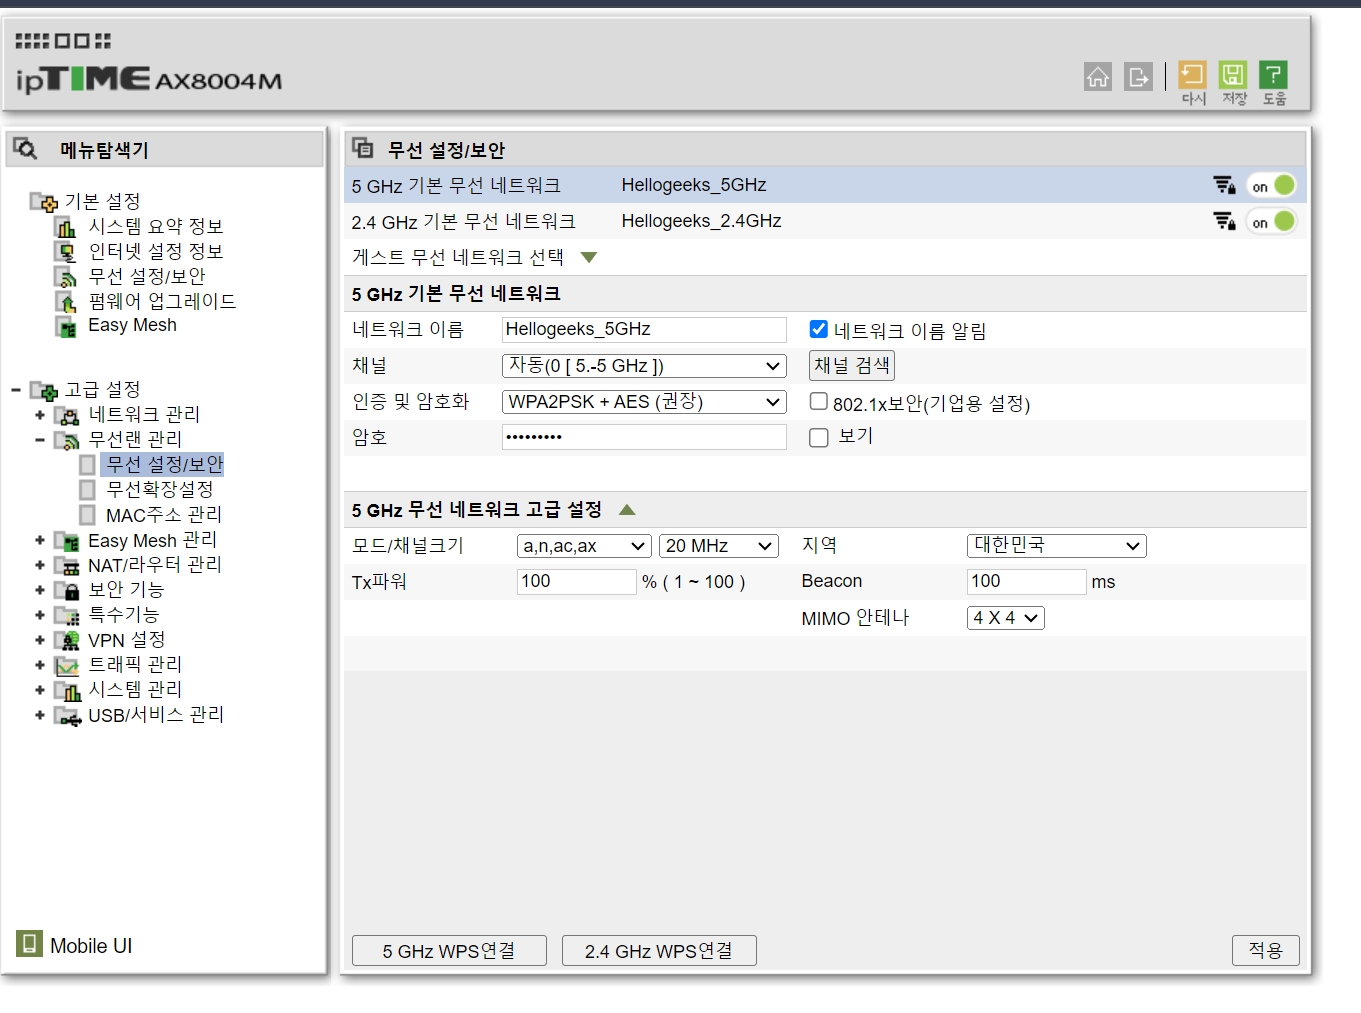1361x1013 pixels.
Task: Toggle 5 GHz network on switch
Action: click(x=1272, y=186)
